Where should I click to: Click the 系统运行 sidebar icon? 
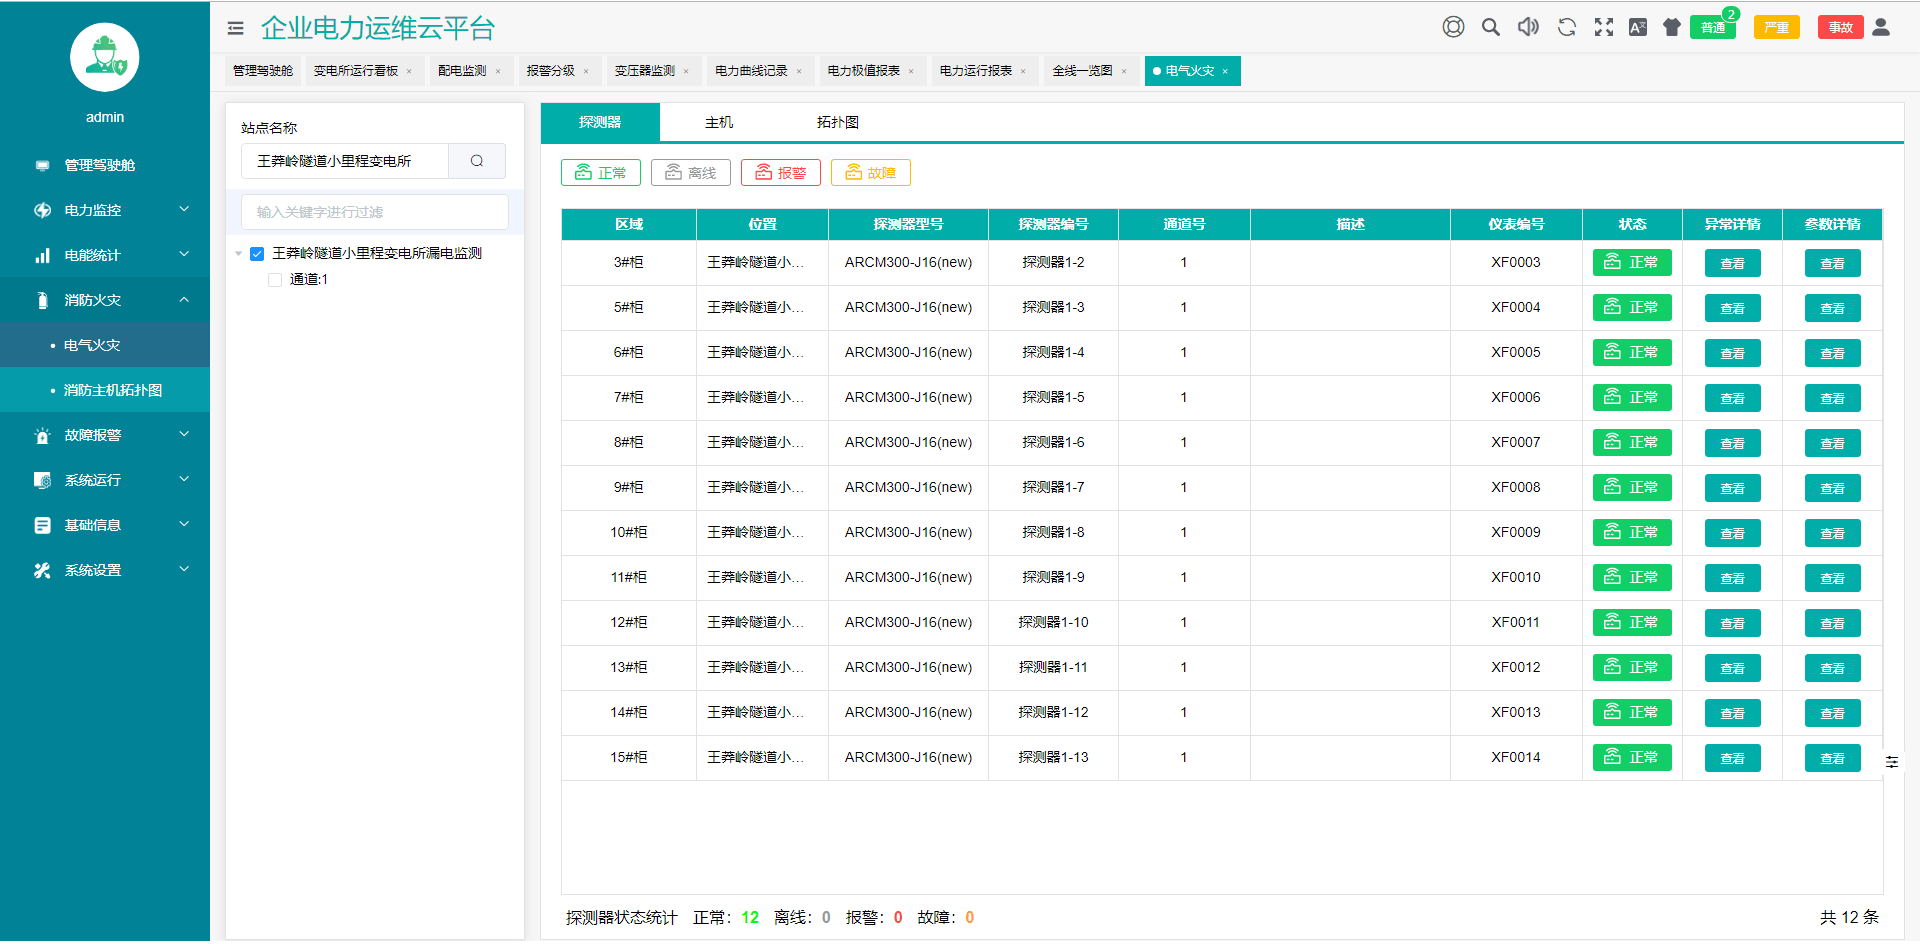coord(42,480)
